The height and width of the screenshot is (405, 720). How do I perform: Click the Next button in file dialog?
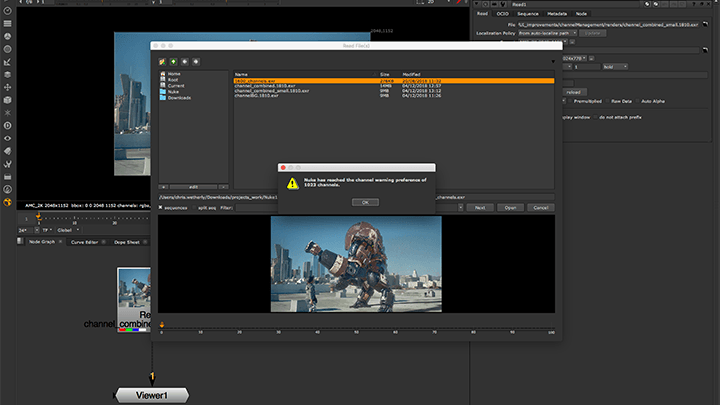click(x=480, y=208)
